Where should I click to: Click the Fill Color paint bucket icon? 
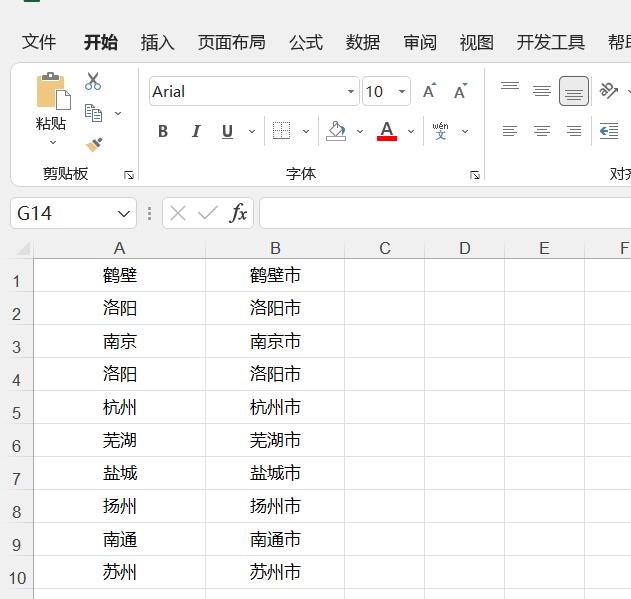[x=336, y=131]
